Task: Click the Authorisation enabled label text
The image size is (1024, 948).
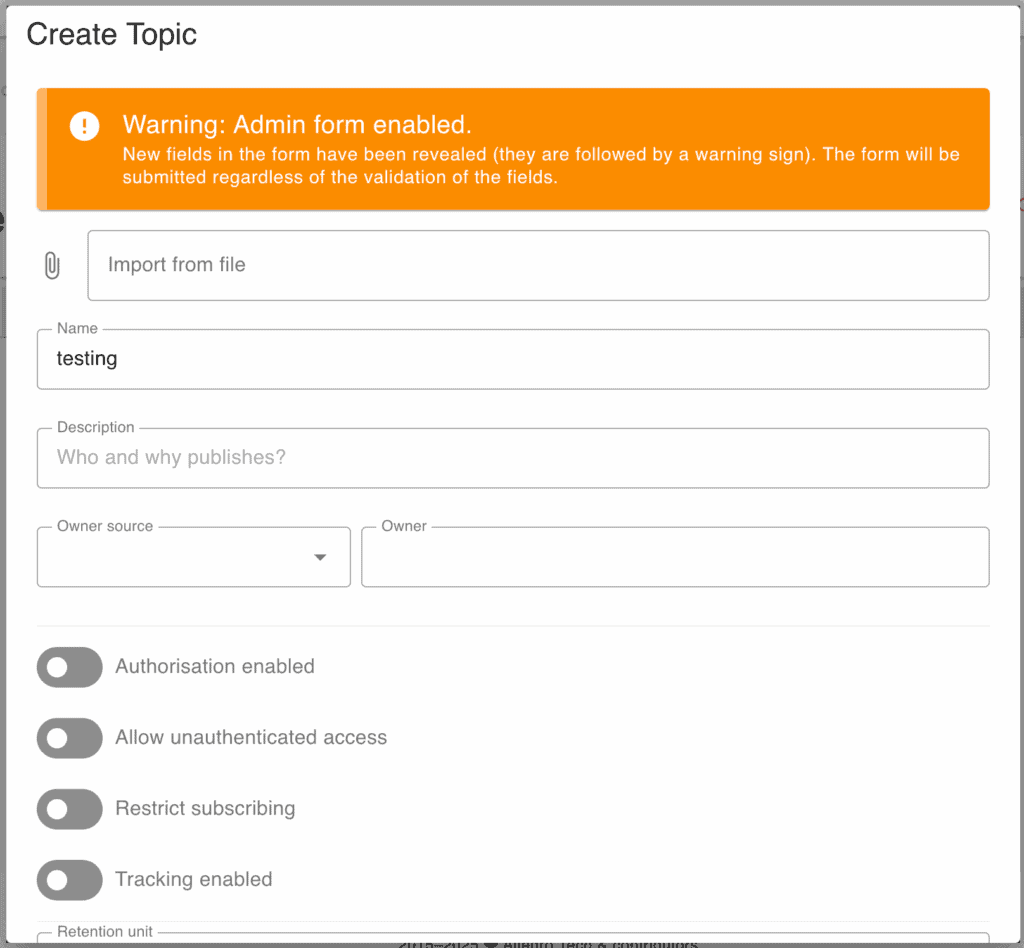Action: (x=215, y=667)
